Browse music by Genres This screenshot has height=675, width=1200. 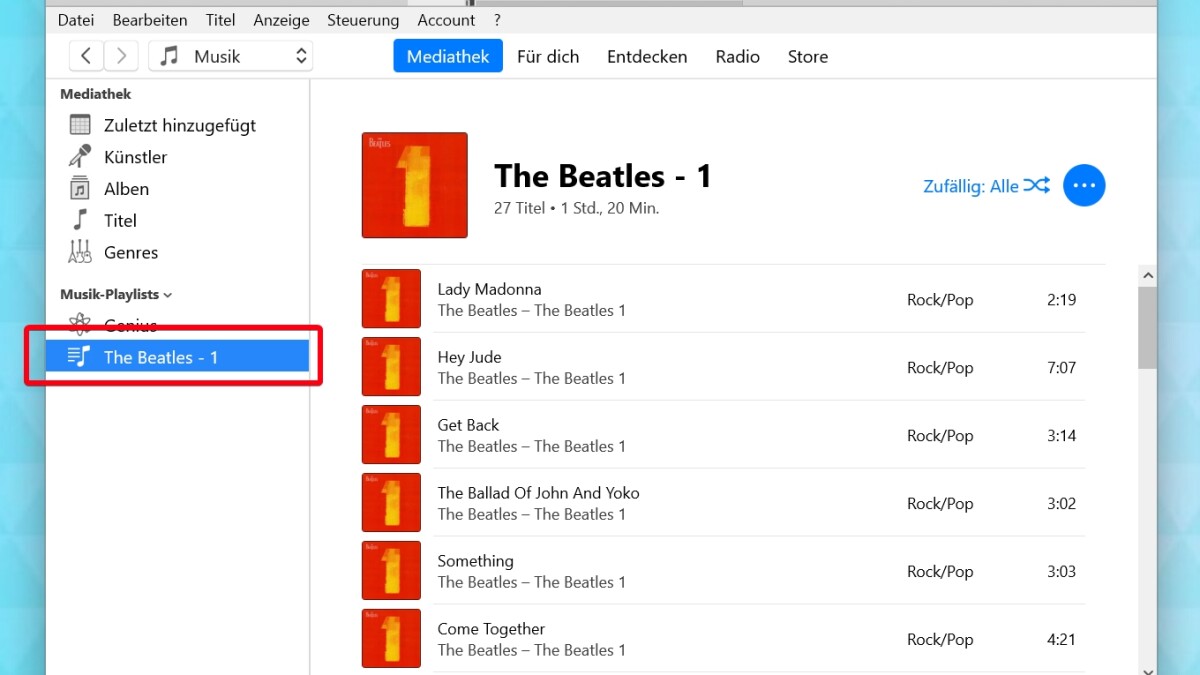pyautogui.click(x=131, y=252)
